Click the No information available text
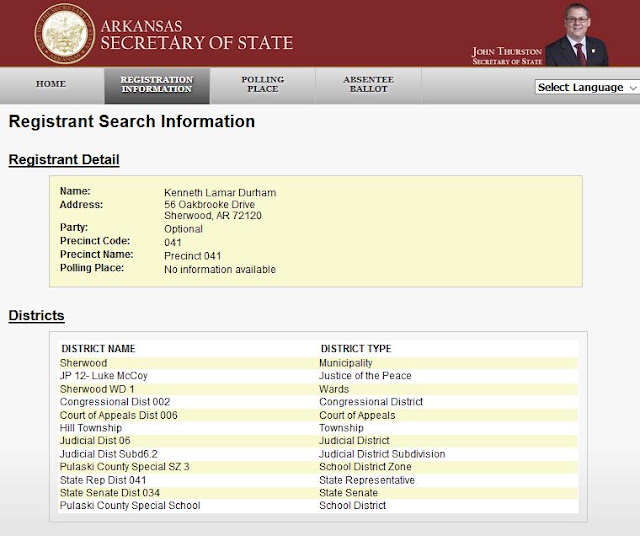Screen dimensions: 640x536 tap(220, 269)
